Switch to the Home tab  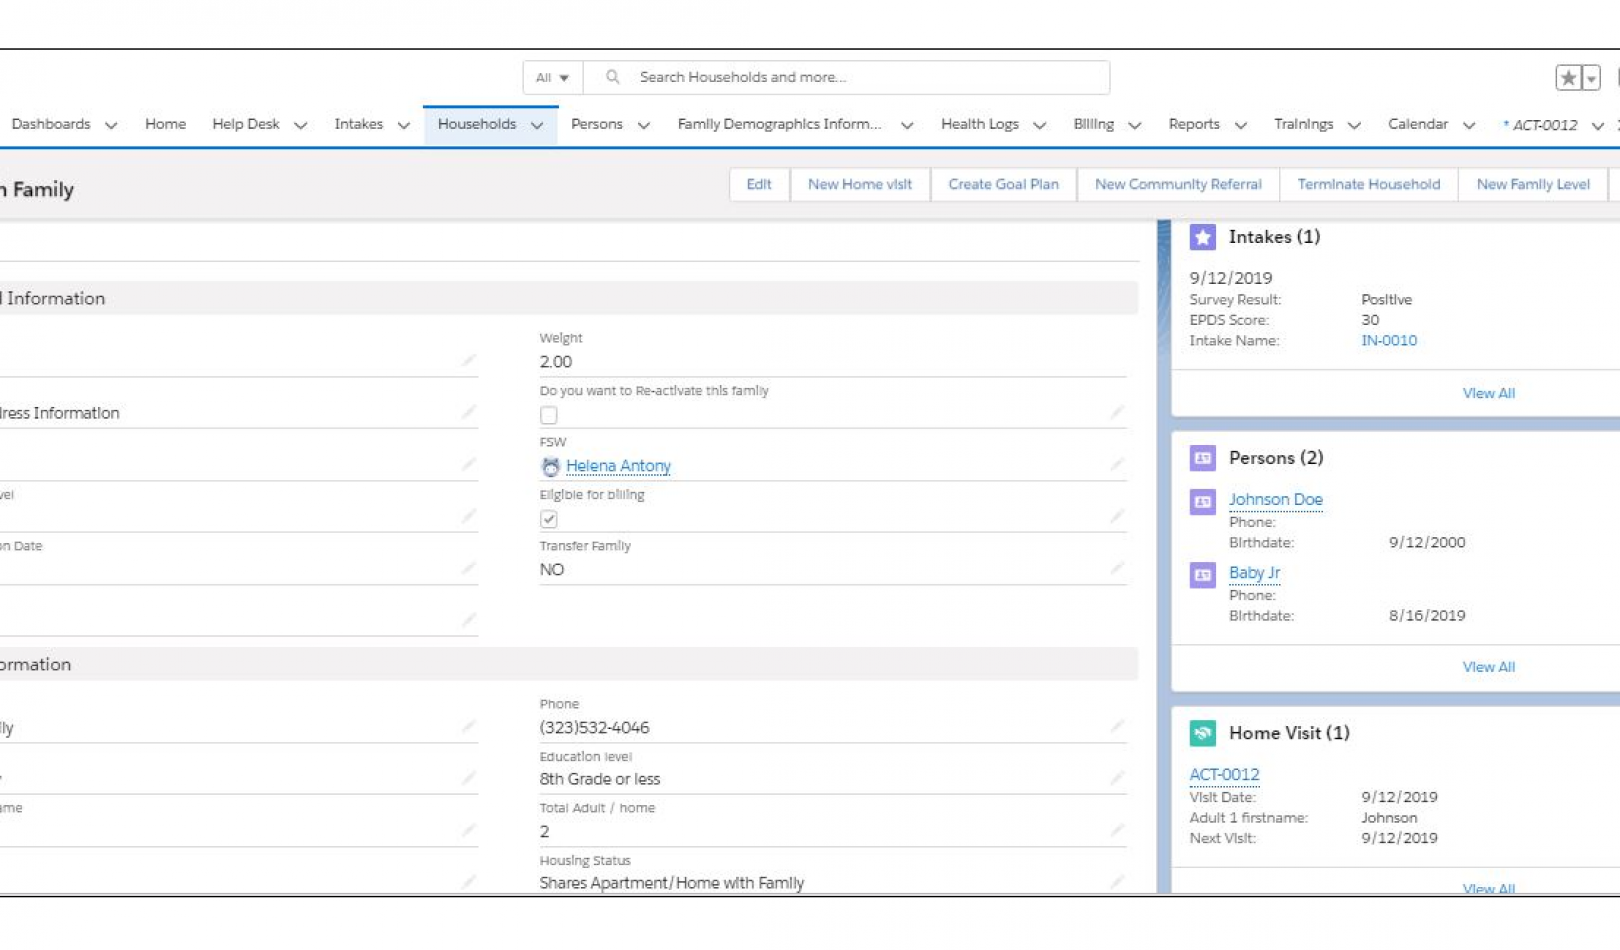[x=165, y=124]
